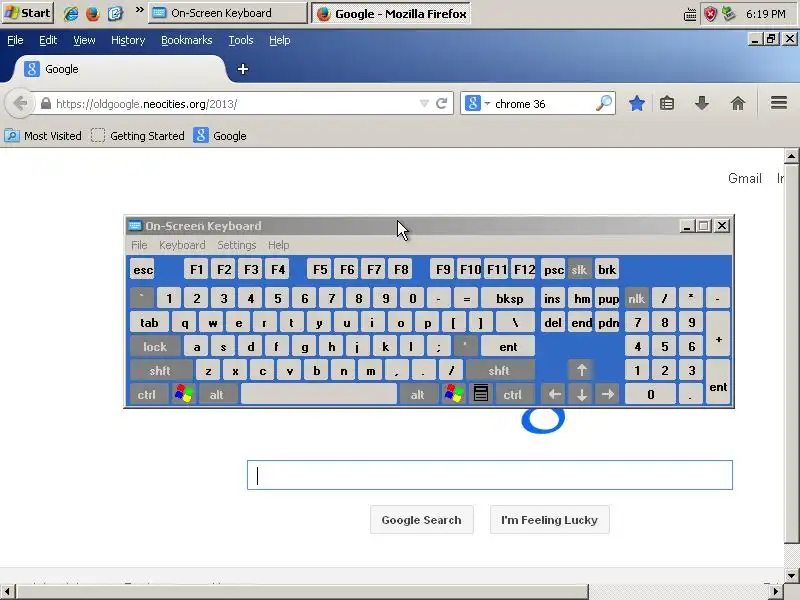Toggle the left shft key
This screenshot has width=800, height=600.
tap(161, 370)
